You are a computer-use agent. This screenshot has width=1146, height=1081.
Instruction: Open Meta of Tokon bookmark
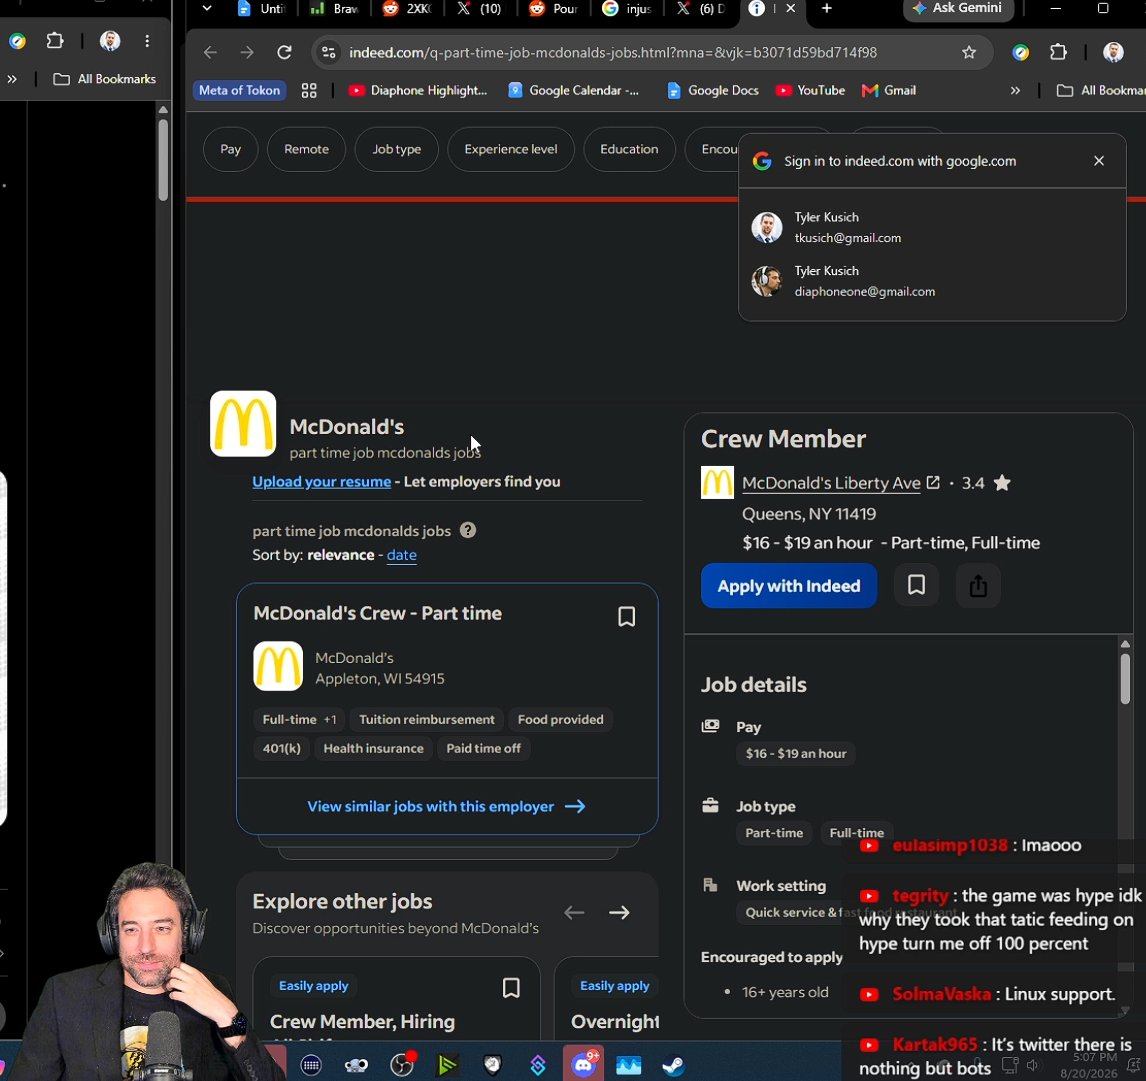tap(239, 91)
